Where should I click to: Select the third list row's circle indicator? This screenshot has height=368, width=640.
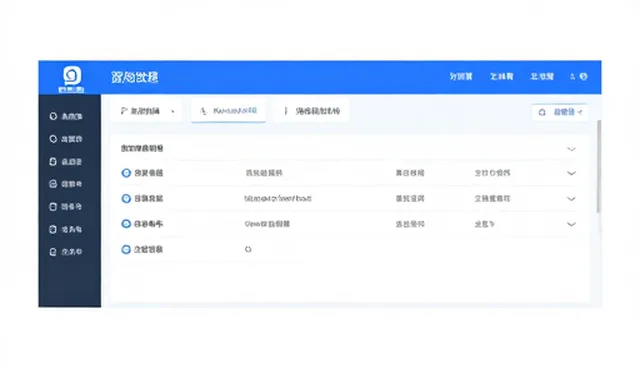point(126,224)
